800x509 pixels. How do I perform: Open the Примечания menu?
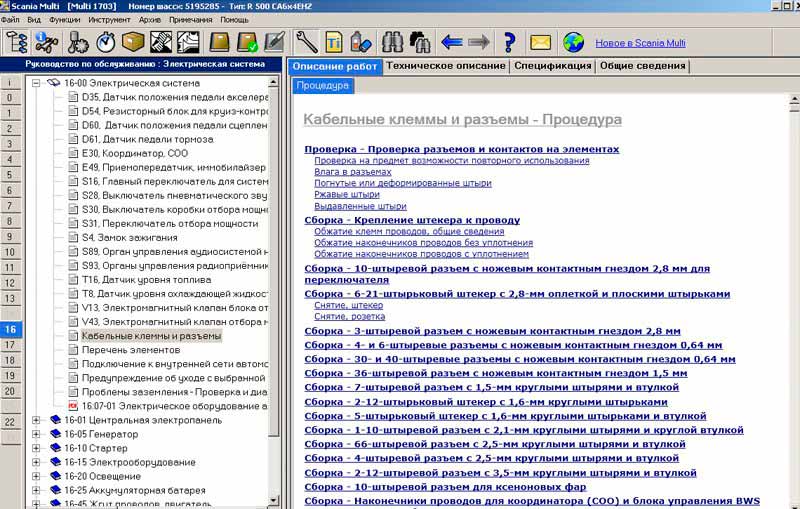[x=190, y=20]
